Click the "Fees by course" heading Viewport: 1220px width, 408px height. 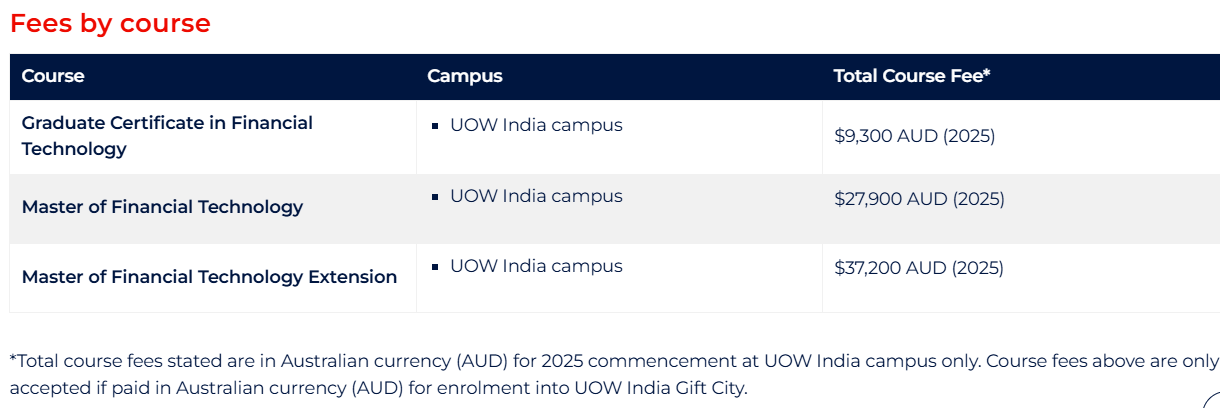(110, 23)
